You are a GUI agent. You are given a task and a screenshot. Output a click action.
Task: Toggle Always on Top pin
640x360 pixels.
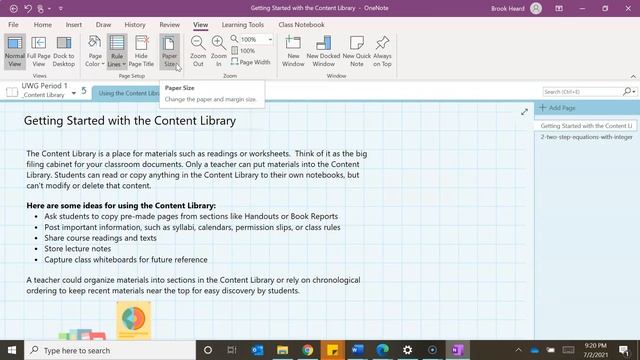(x=382, y=51)
